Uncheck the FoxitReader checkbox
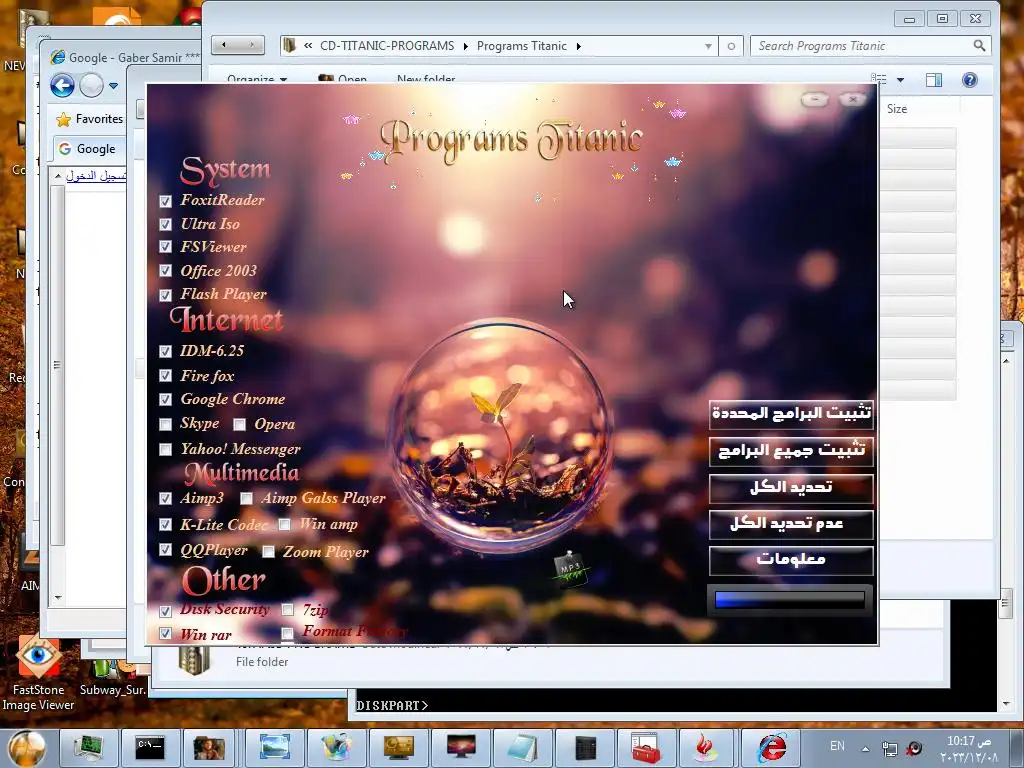 point(166,201)
